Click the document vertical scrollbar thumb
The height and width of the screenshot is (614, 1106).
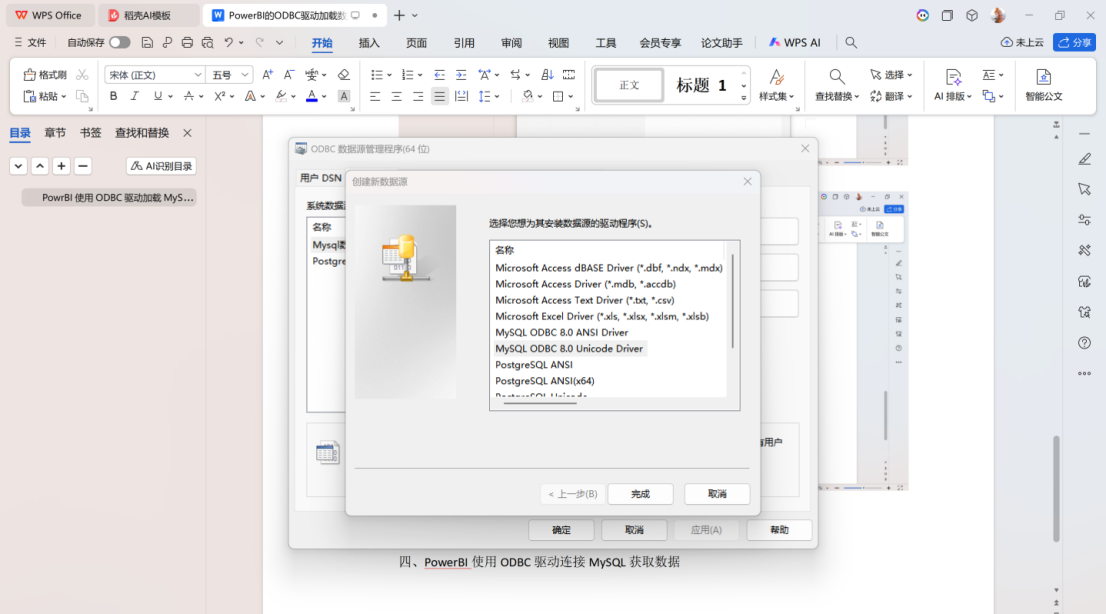pos(1056,488)
